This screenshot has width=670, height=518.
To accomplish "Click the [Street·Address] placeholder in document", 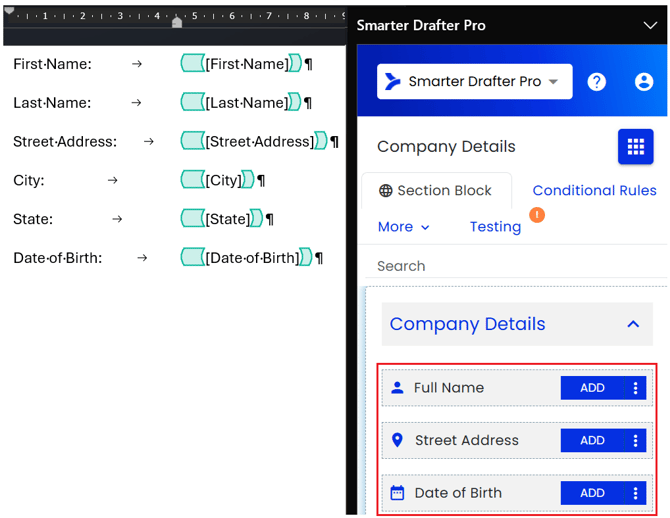I will click(260, 141).
